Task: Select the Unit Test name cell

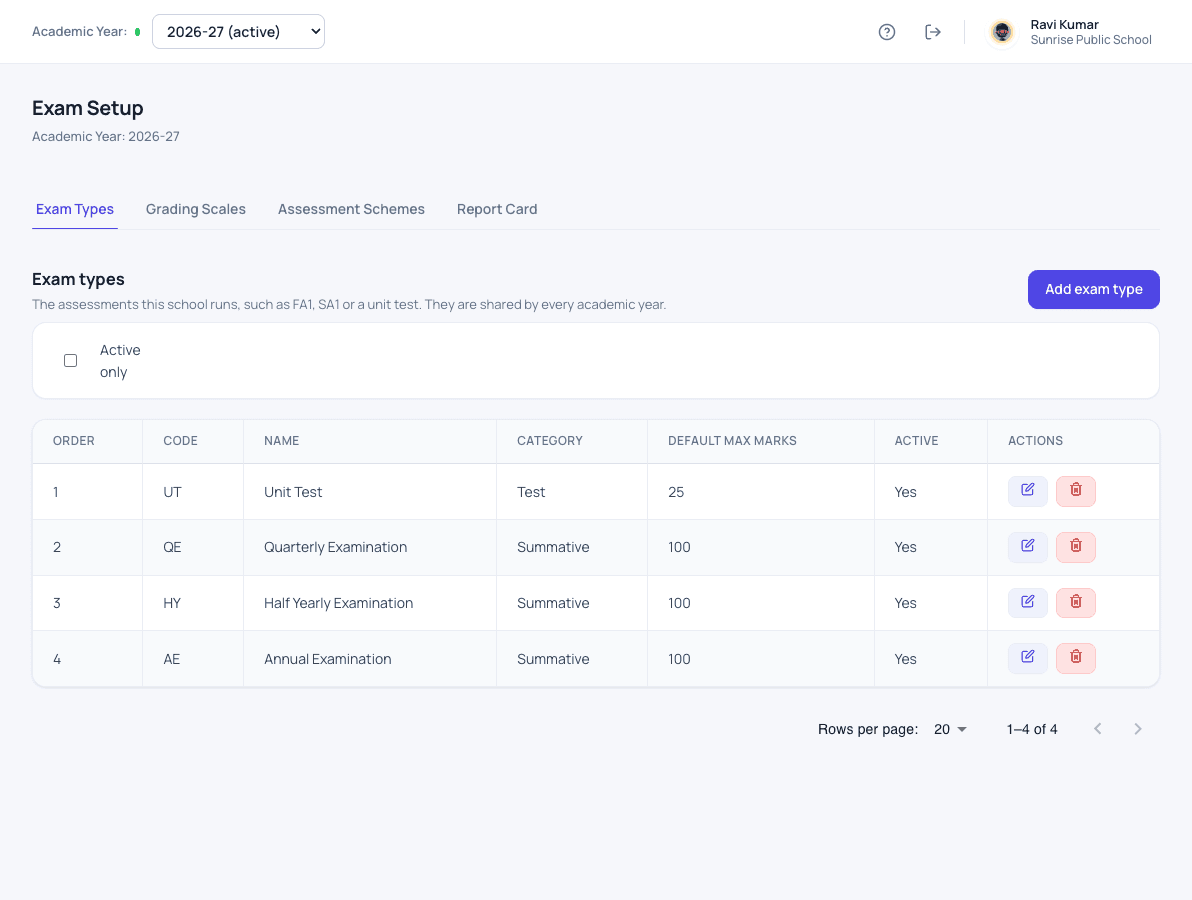Action: pyautogui.click(x=369, y=492)
